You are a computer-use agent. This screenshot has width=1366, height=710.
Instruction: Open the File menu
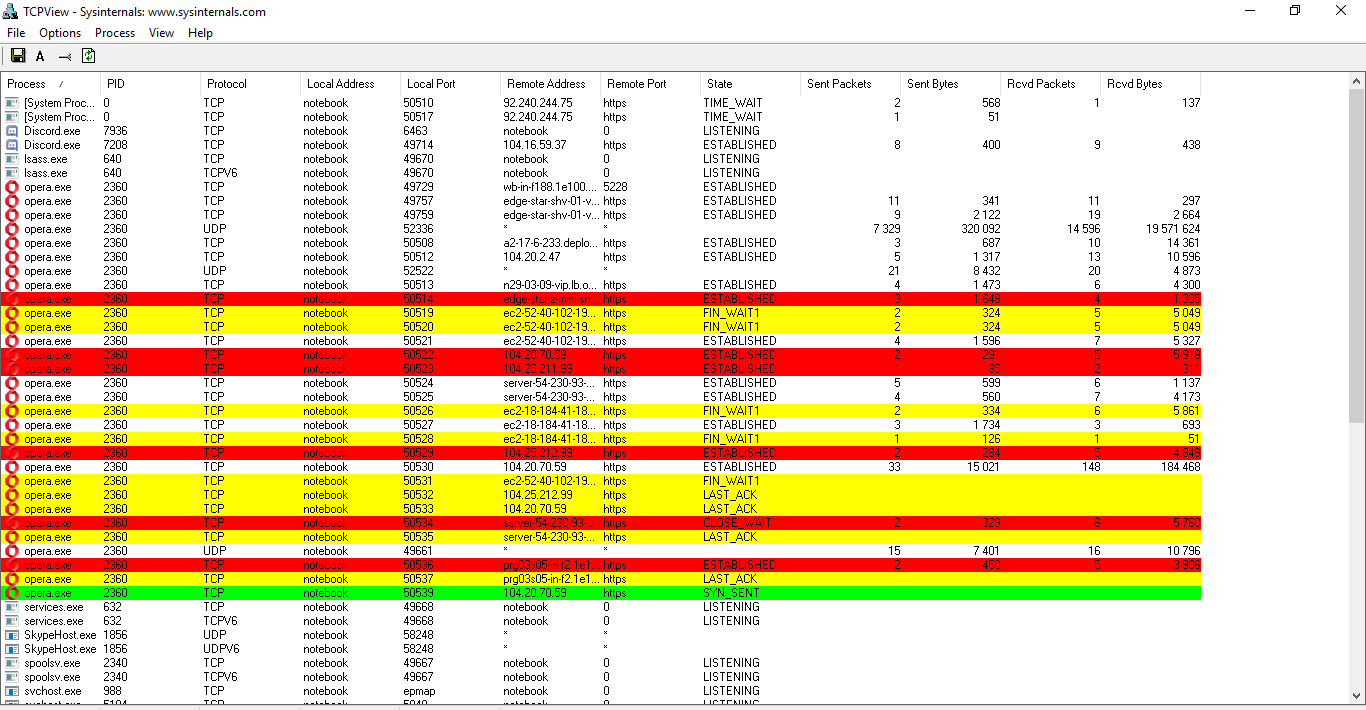16,33
